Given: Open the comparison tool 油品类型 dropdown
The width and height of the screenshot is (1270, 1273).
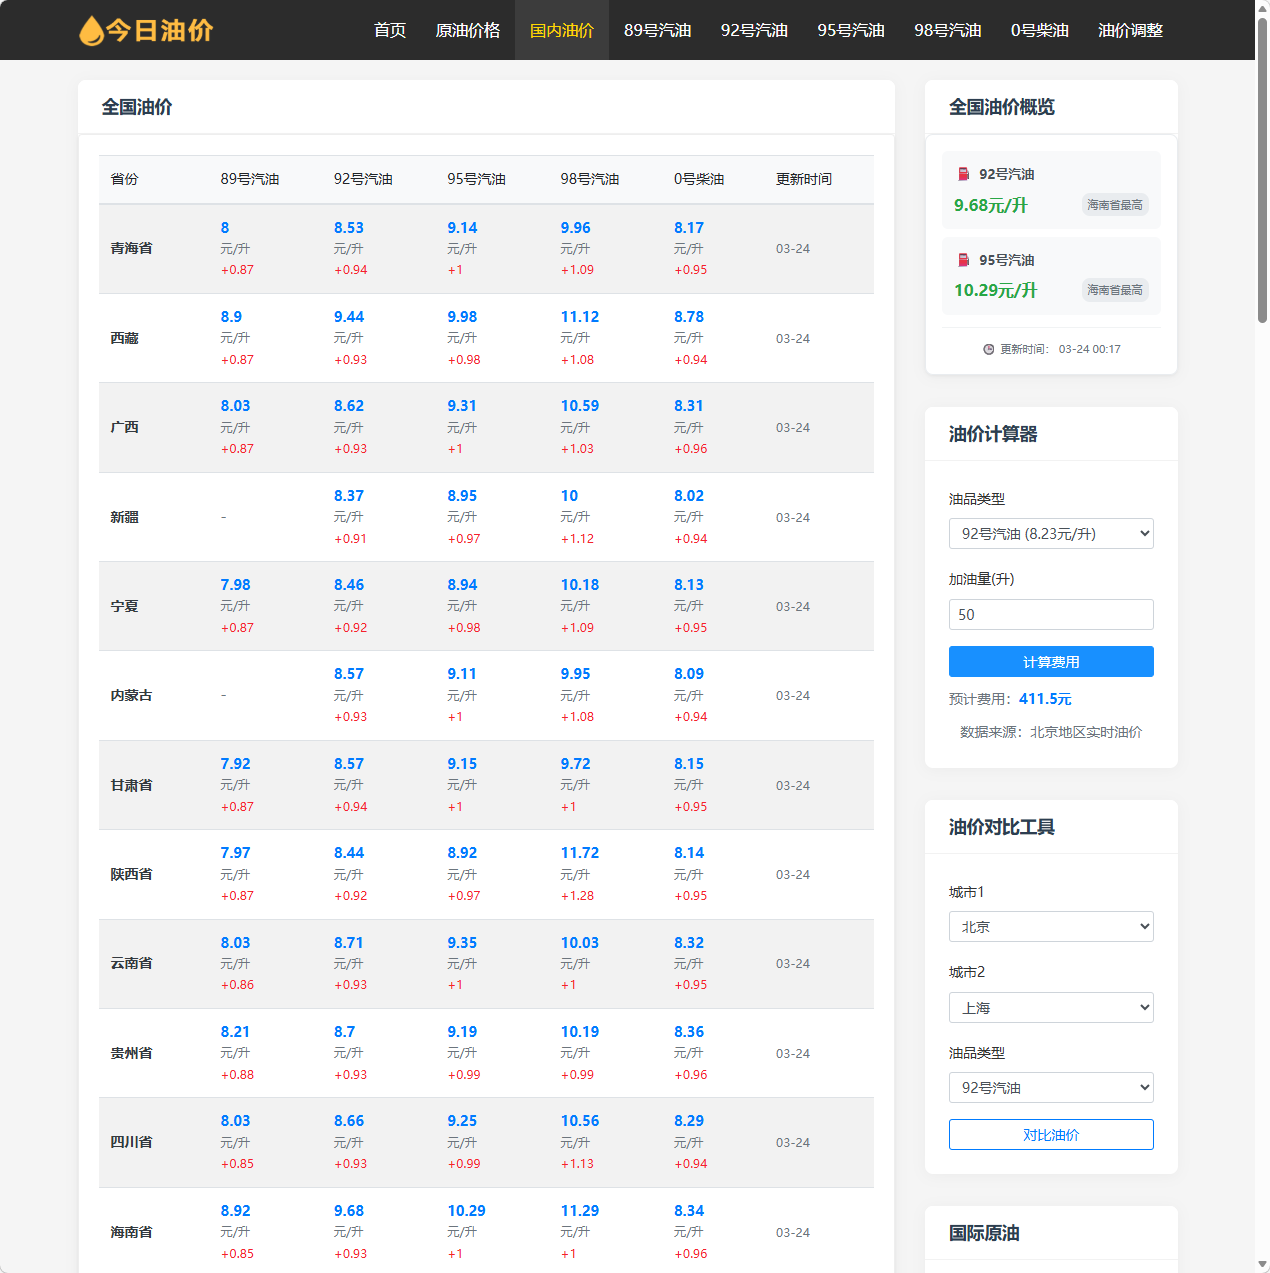Looking at the screenshot, I should pos(1050,1088).
